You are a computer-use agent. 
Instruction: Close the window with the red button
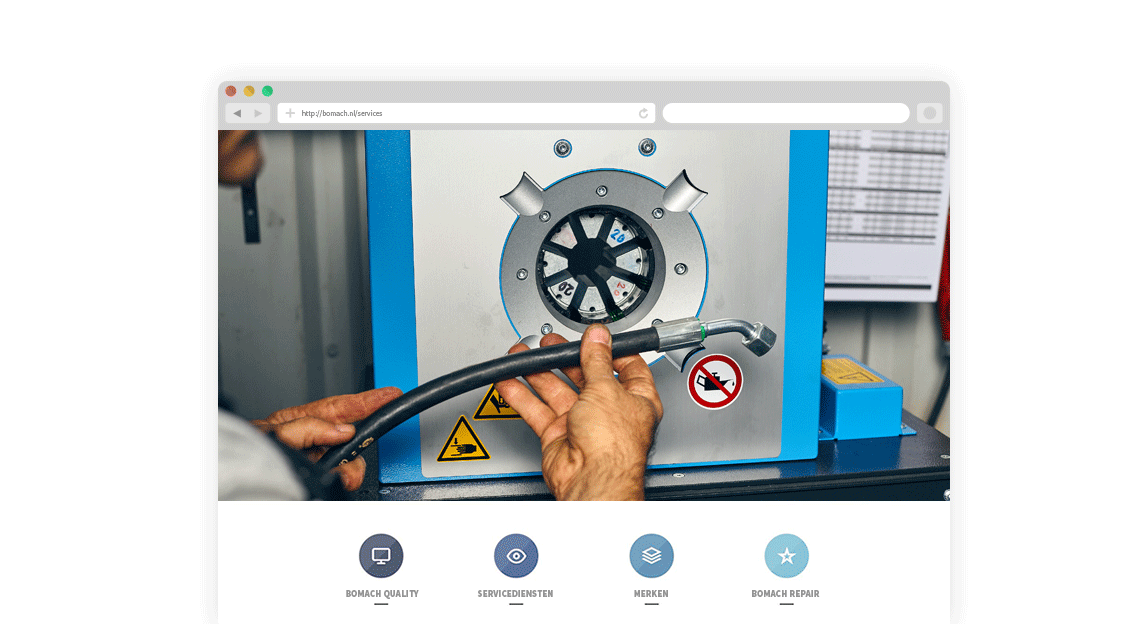[x=231, y=91]
